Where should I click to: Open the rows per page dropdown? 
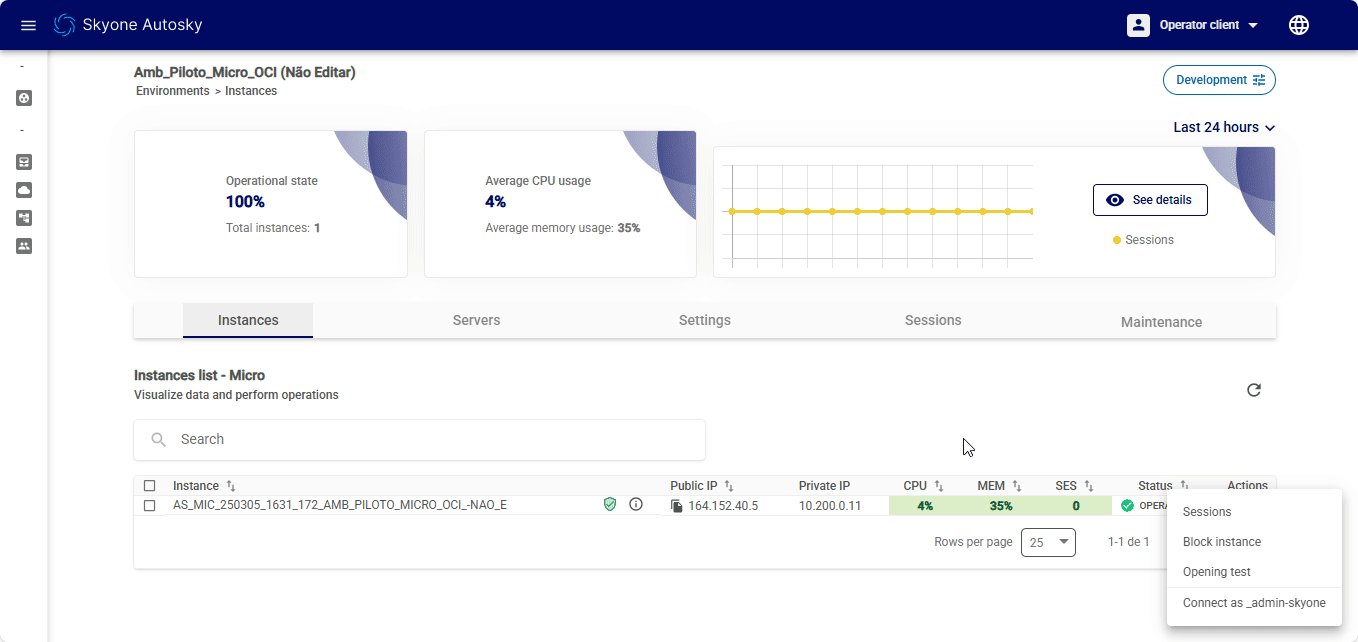coord(1047,542)
